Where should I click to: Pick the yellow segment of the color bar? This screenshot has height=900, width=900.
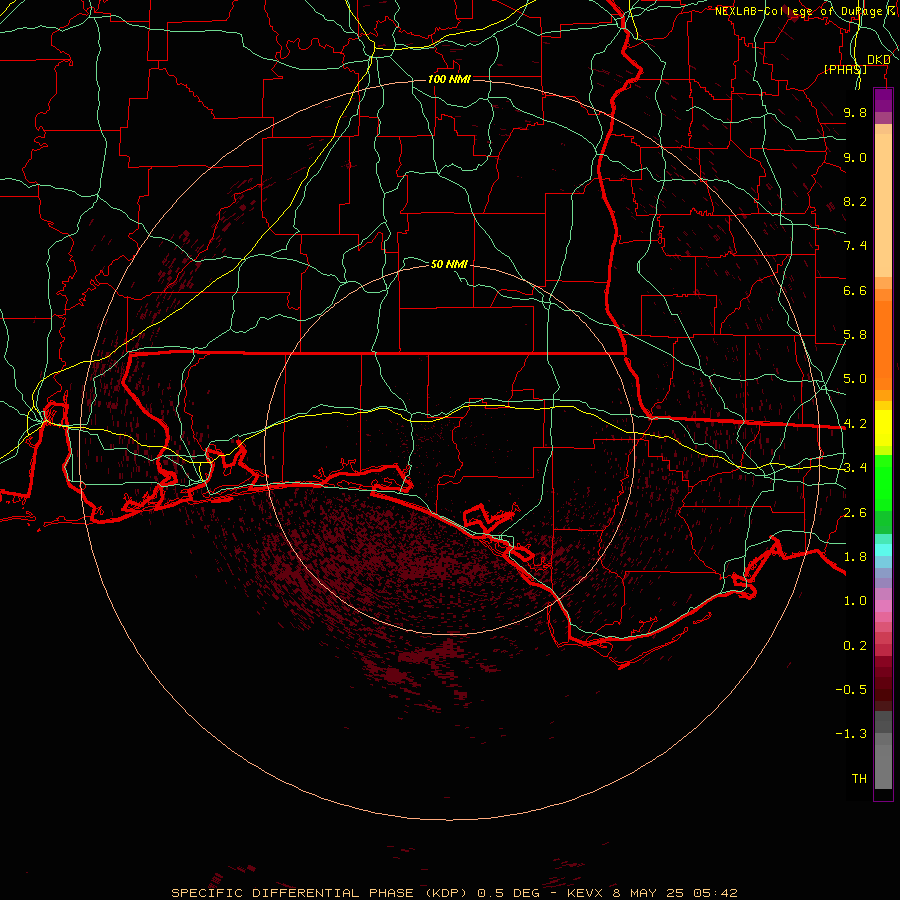(883, 428)
